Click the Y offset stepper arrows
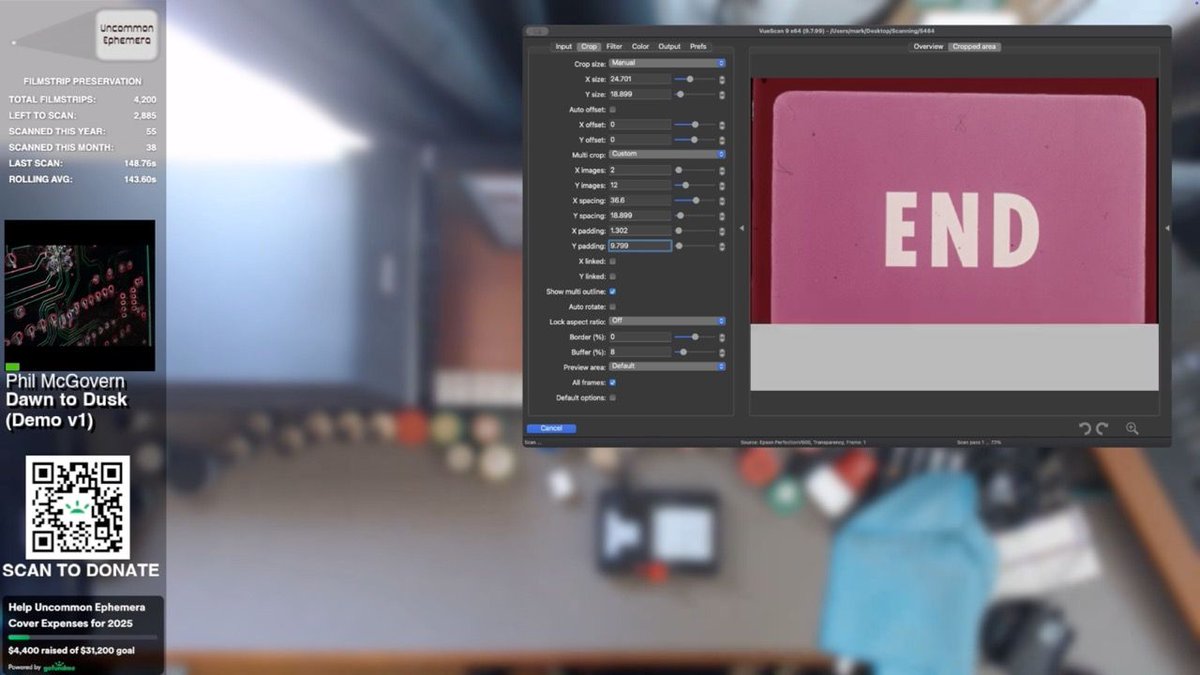Viewport: 1200px width, 675px height. coord(722,140)
